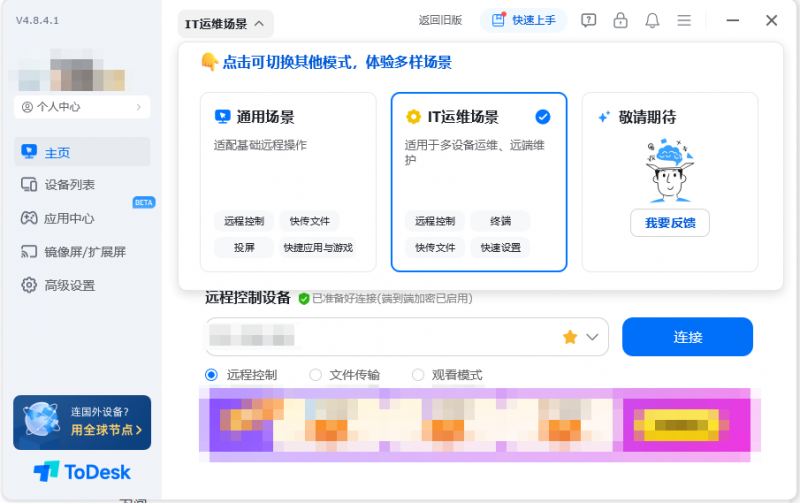
Task: Open 设备列表 in the sidebar
Action: click(70, 185)
